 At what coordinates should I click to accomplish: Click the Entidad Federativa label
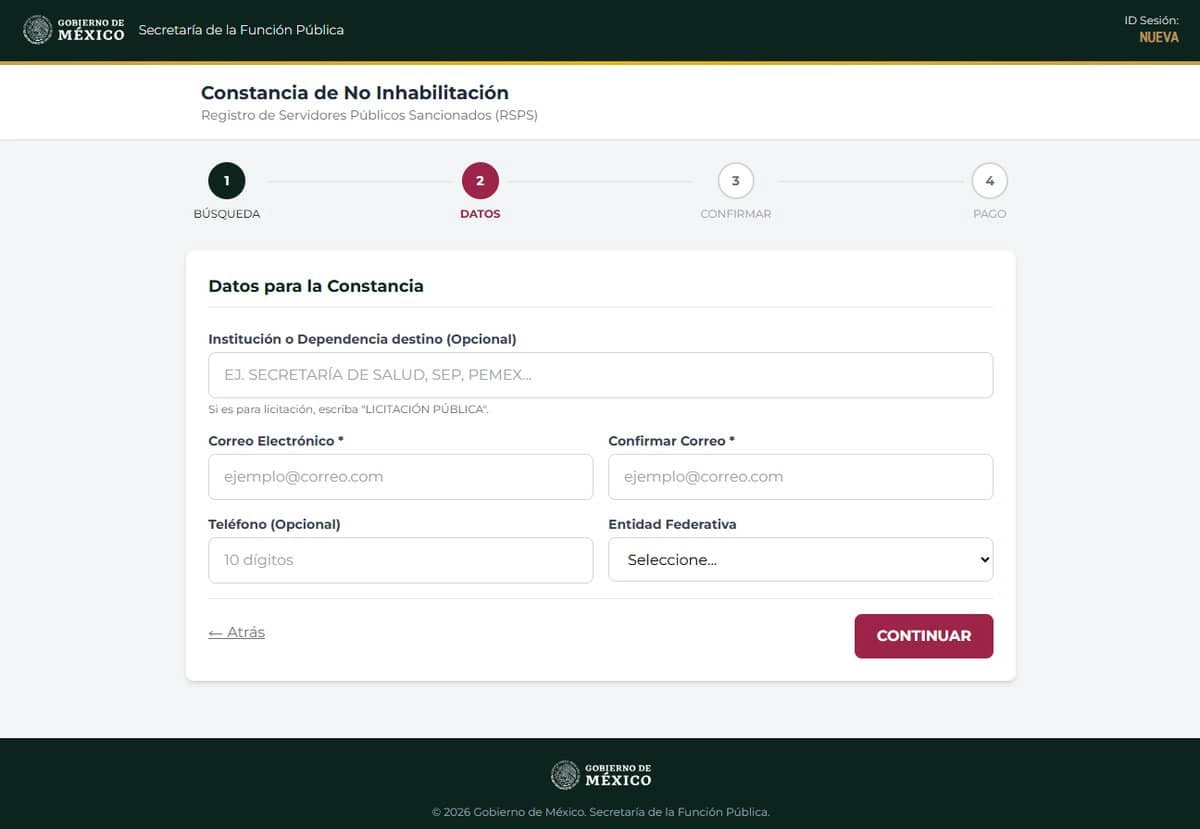[x=672, y=524]
